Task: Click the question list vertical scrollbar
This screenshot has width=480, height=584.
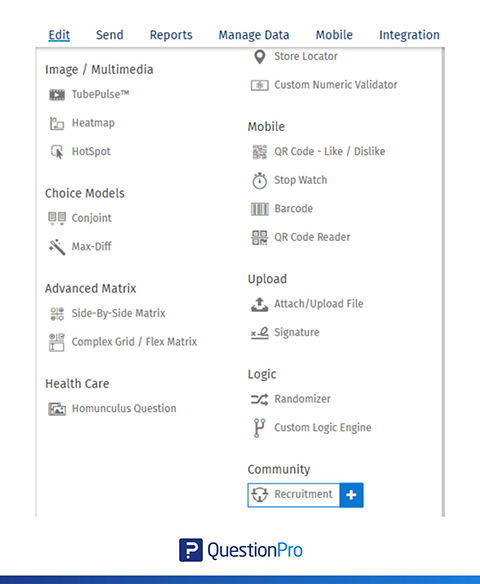Action: (x=443, y=282)
